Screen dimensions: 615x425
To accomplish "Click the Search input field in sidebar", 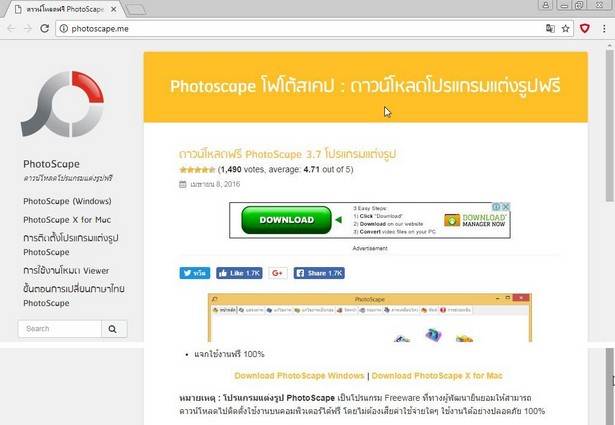I will 60,329.
